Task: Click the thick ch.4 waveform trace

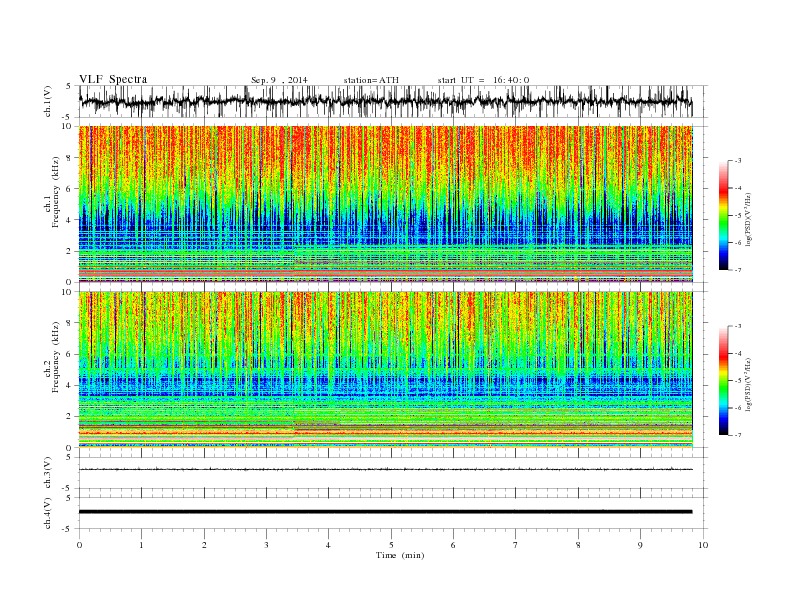Action: [385, 512]
